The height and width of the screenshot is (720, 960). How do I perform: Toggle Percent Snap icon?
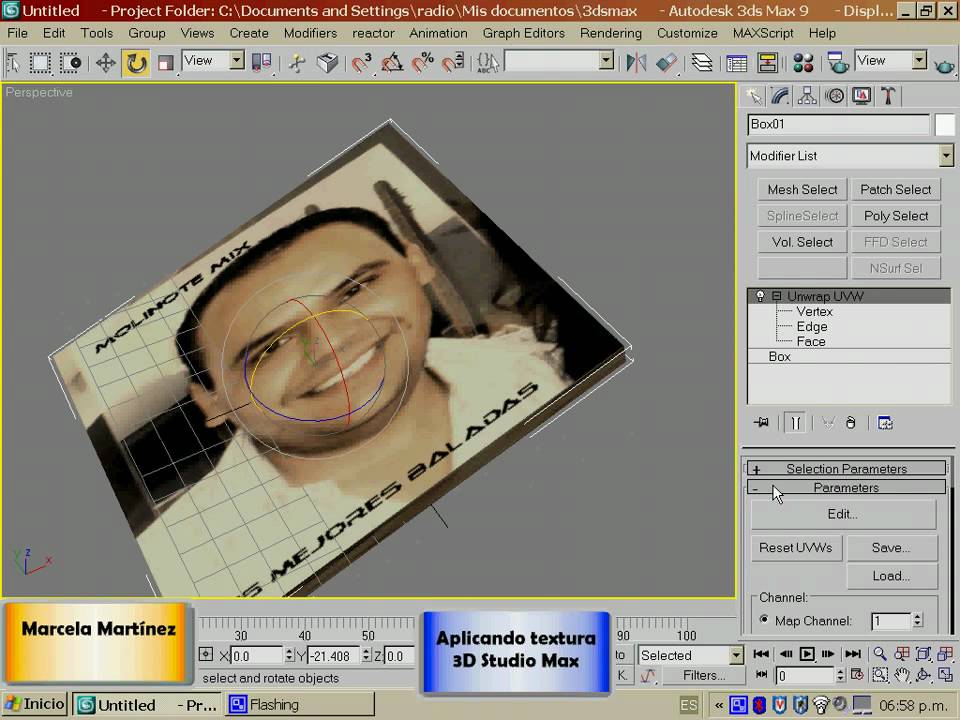(x=422, y=62)
